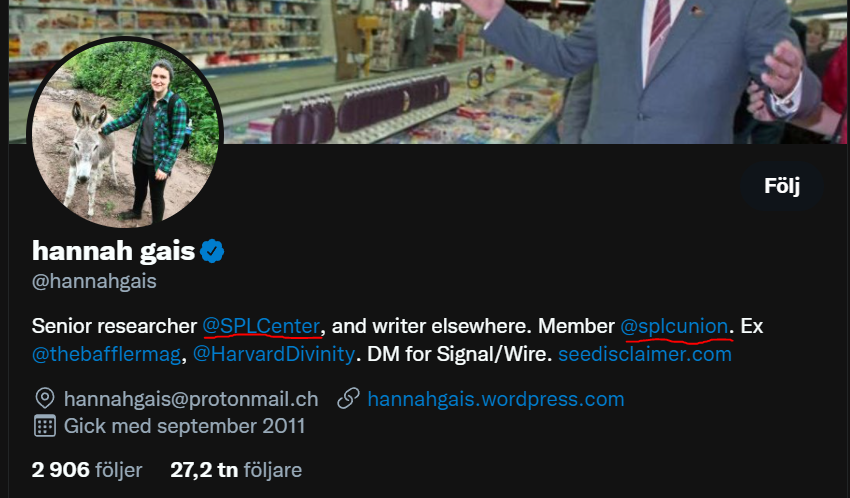Visit the @thebafflermag profile link

(106, 354)
